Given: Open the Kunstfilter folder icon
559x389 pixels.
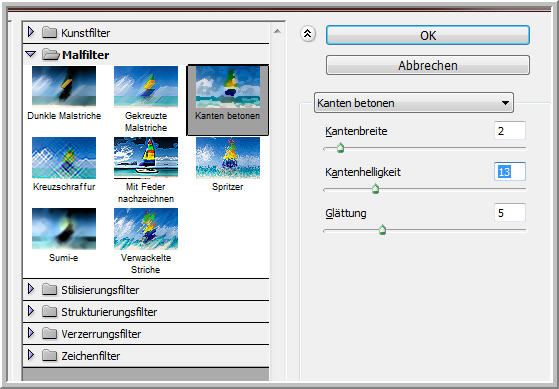Looking at the screenshot, I should click(x=49, y=33).
